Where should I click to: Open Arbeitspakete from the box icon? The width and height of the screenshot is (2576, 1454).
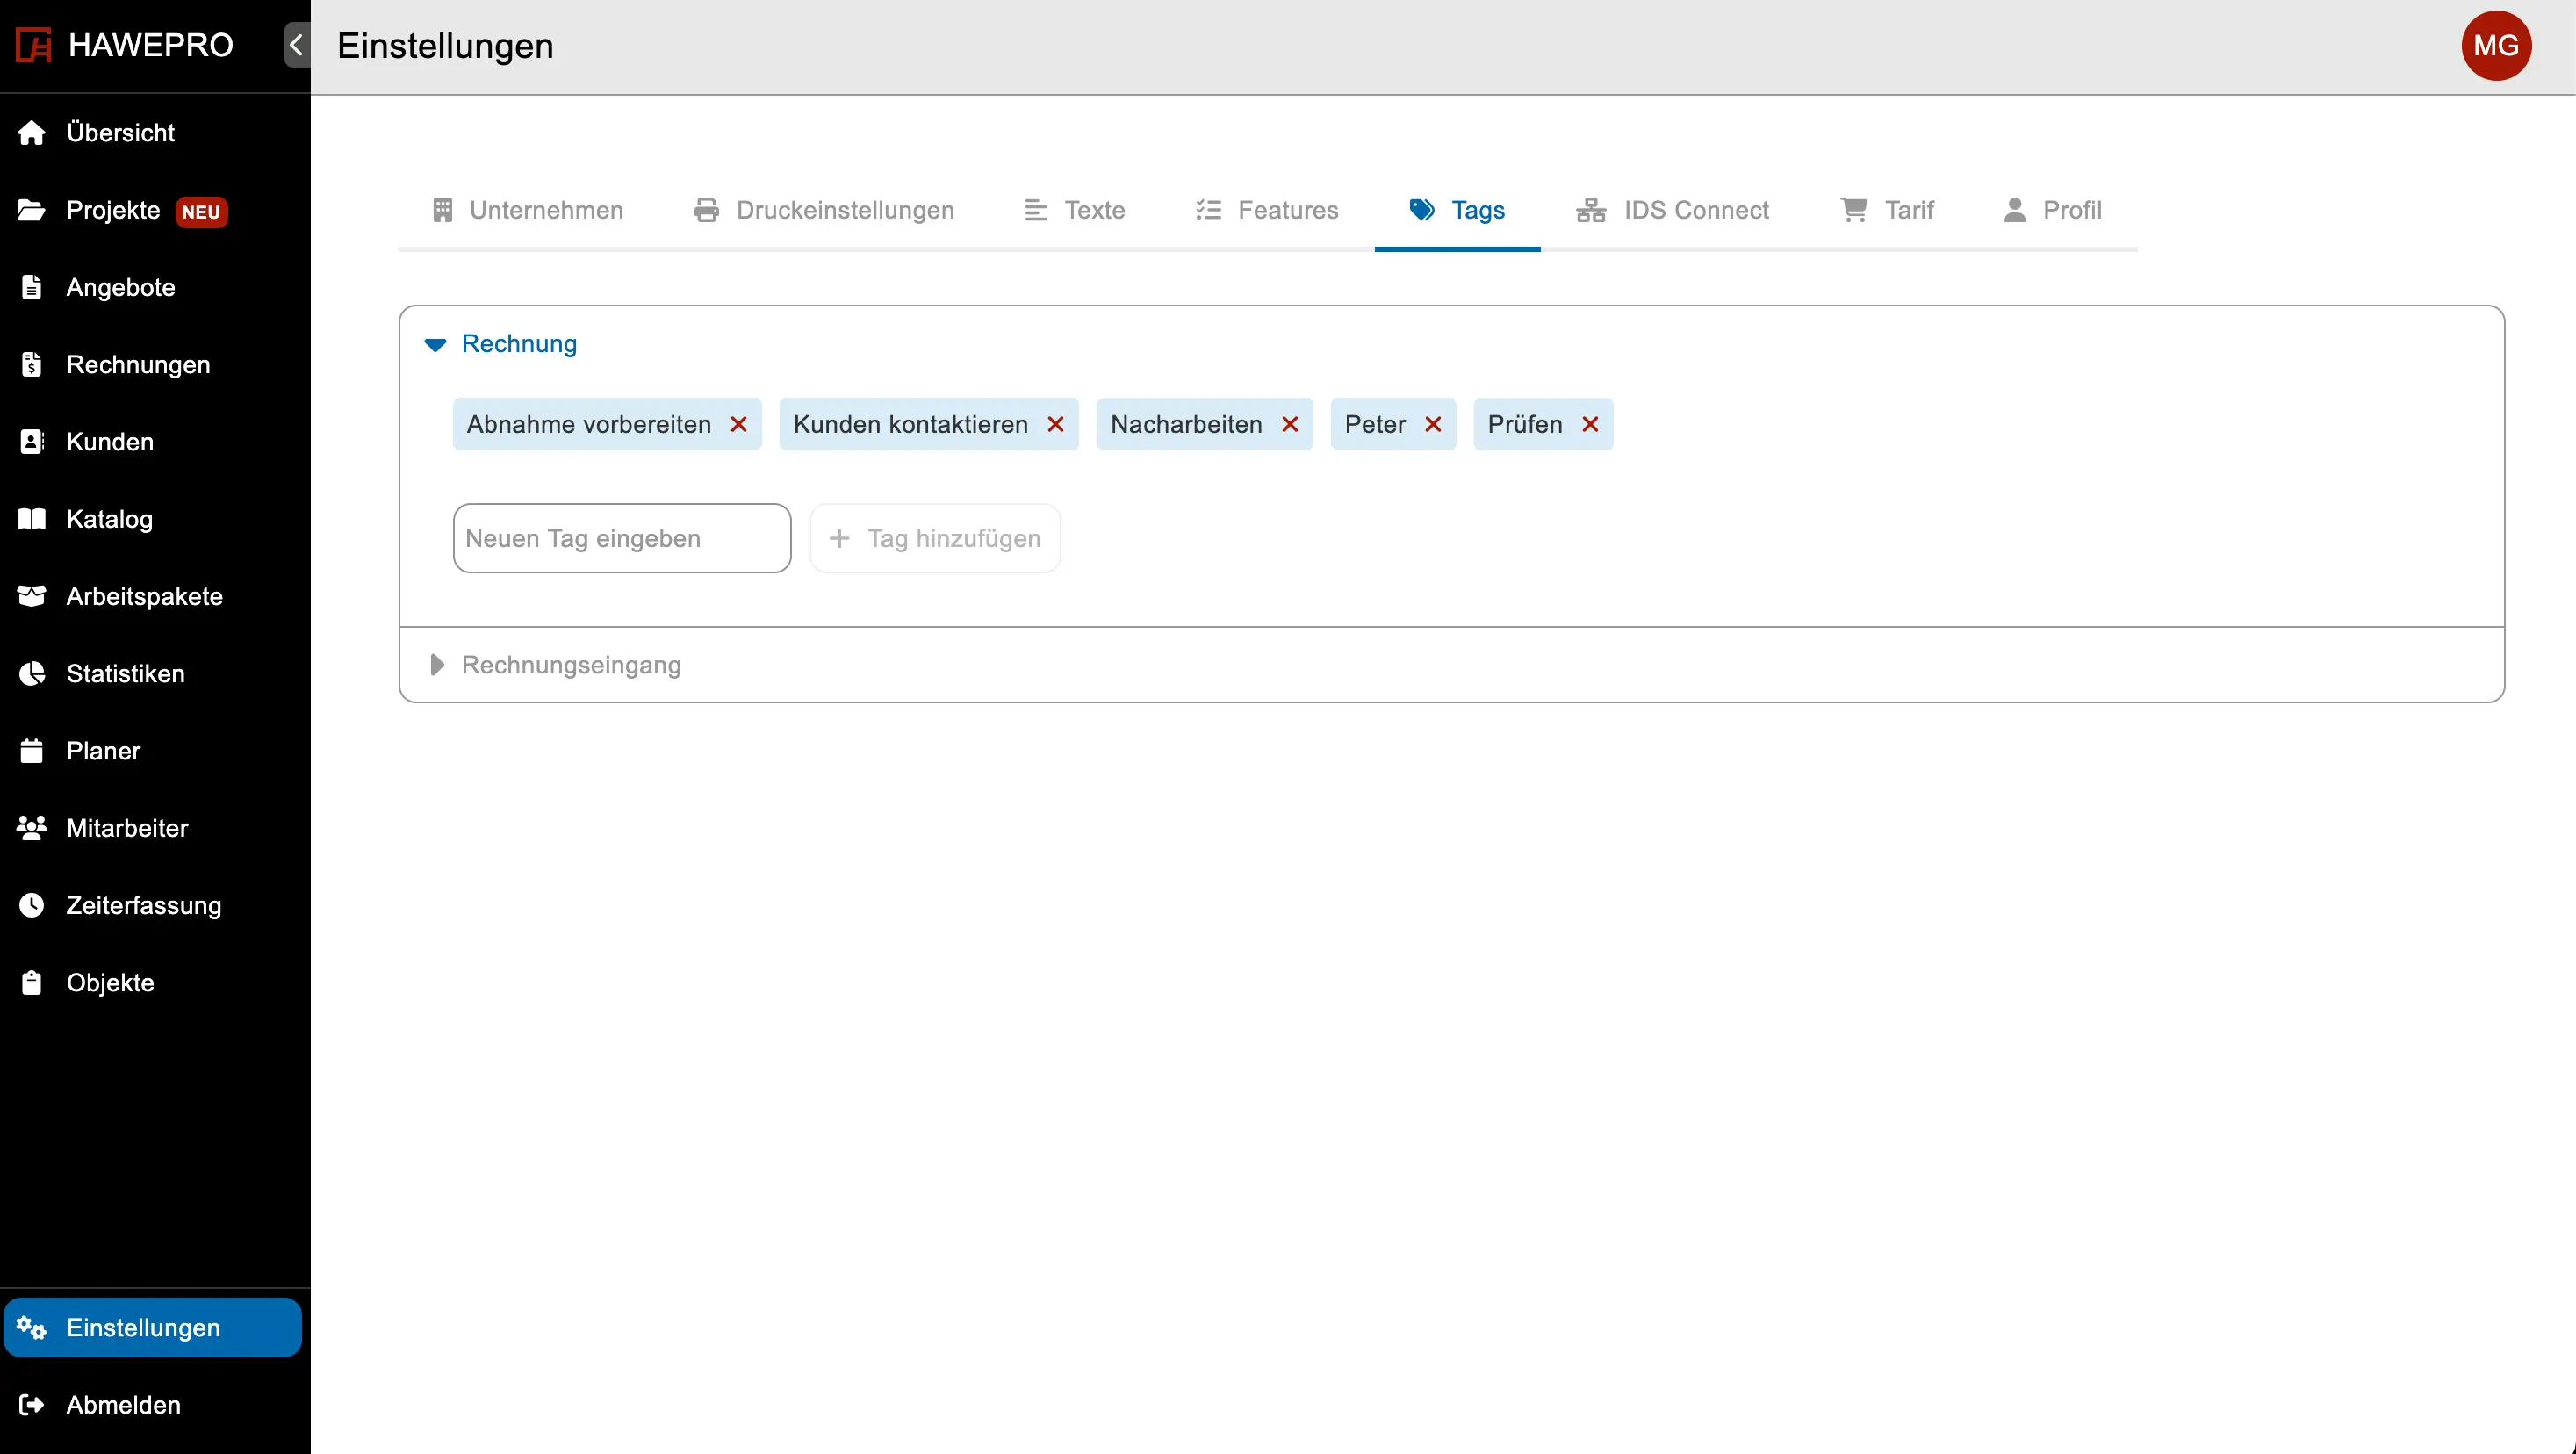32,596
